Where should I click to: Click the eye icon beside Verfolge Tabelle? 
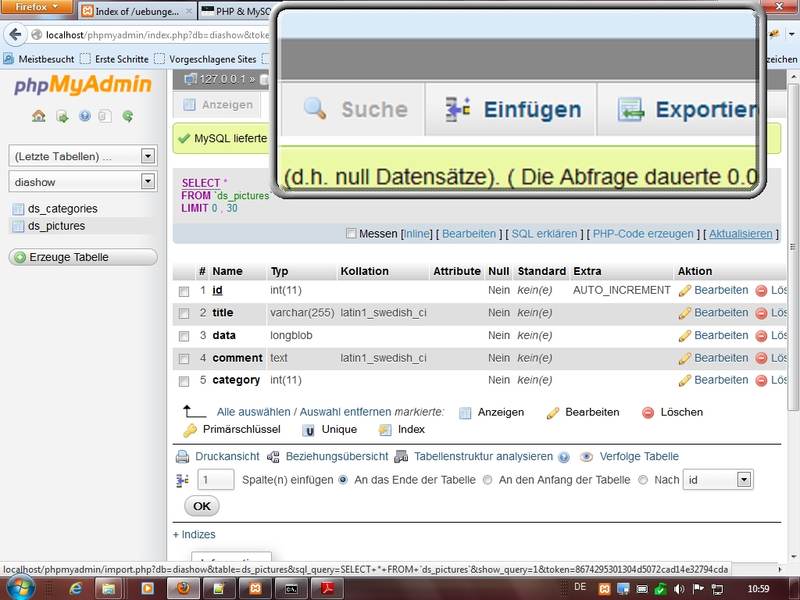point(586,457)
